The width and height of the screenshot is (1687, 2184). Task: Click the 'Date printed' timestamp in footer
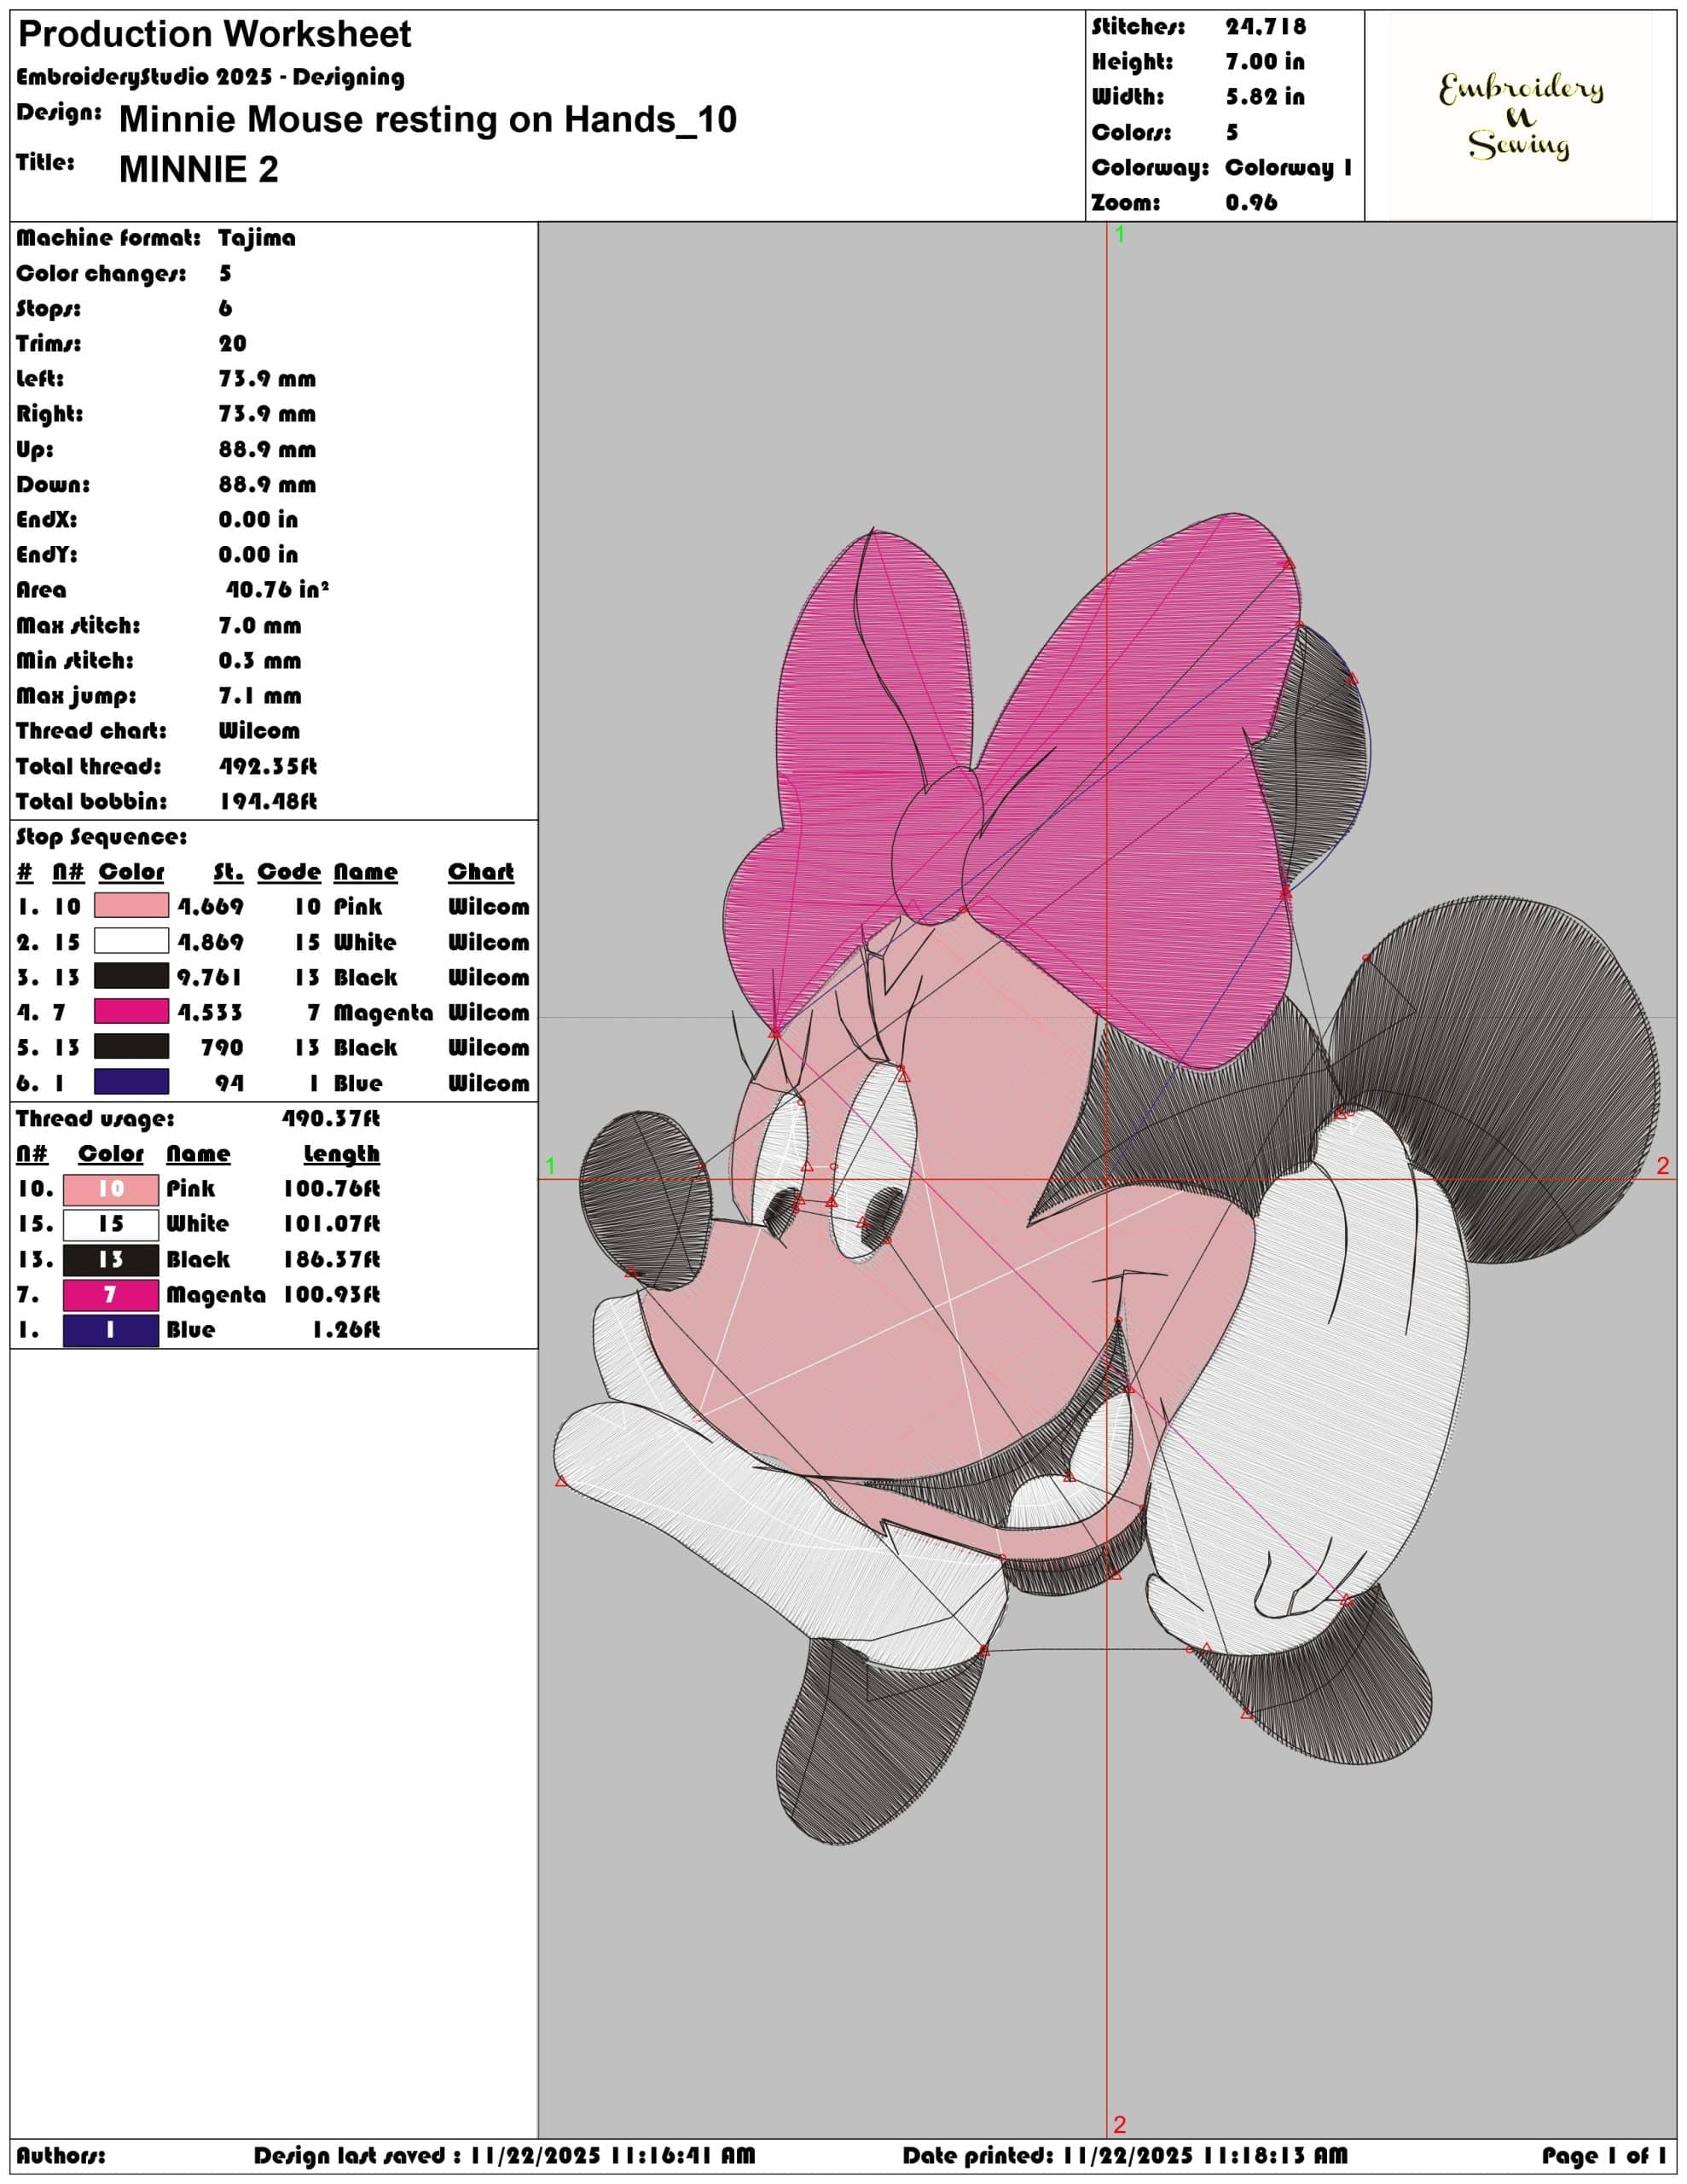tap(1125, 2155)
